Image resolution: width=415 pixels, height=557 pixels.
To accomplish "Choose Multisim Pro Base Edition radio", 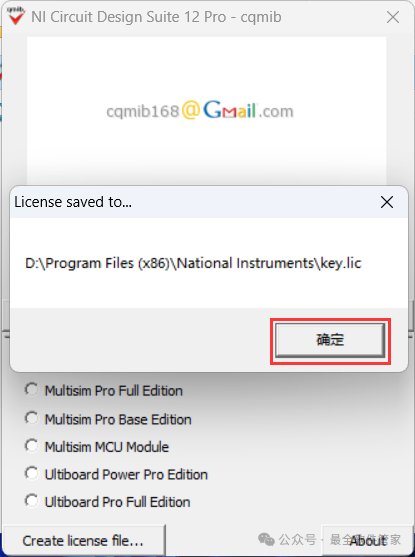I will pyautogui.click(x=108, y=419).
